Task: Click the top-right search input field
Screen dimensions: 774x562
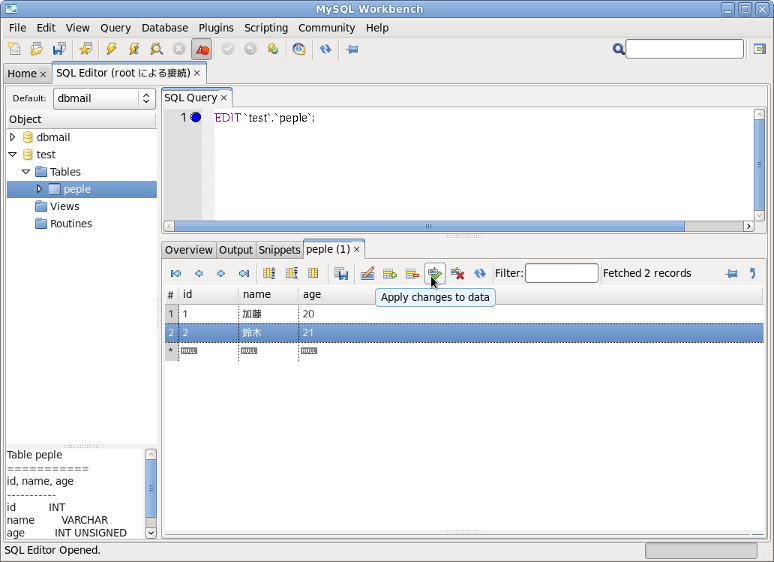Action: (685, 49)
